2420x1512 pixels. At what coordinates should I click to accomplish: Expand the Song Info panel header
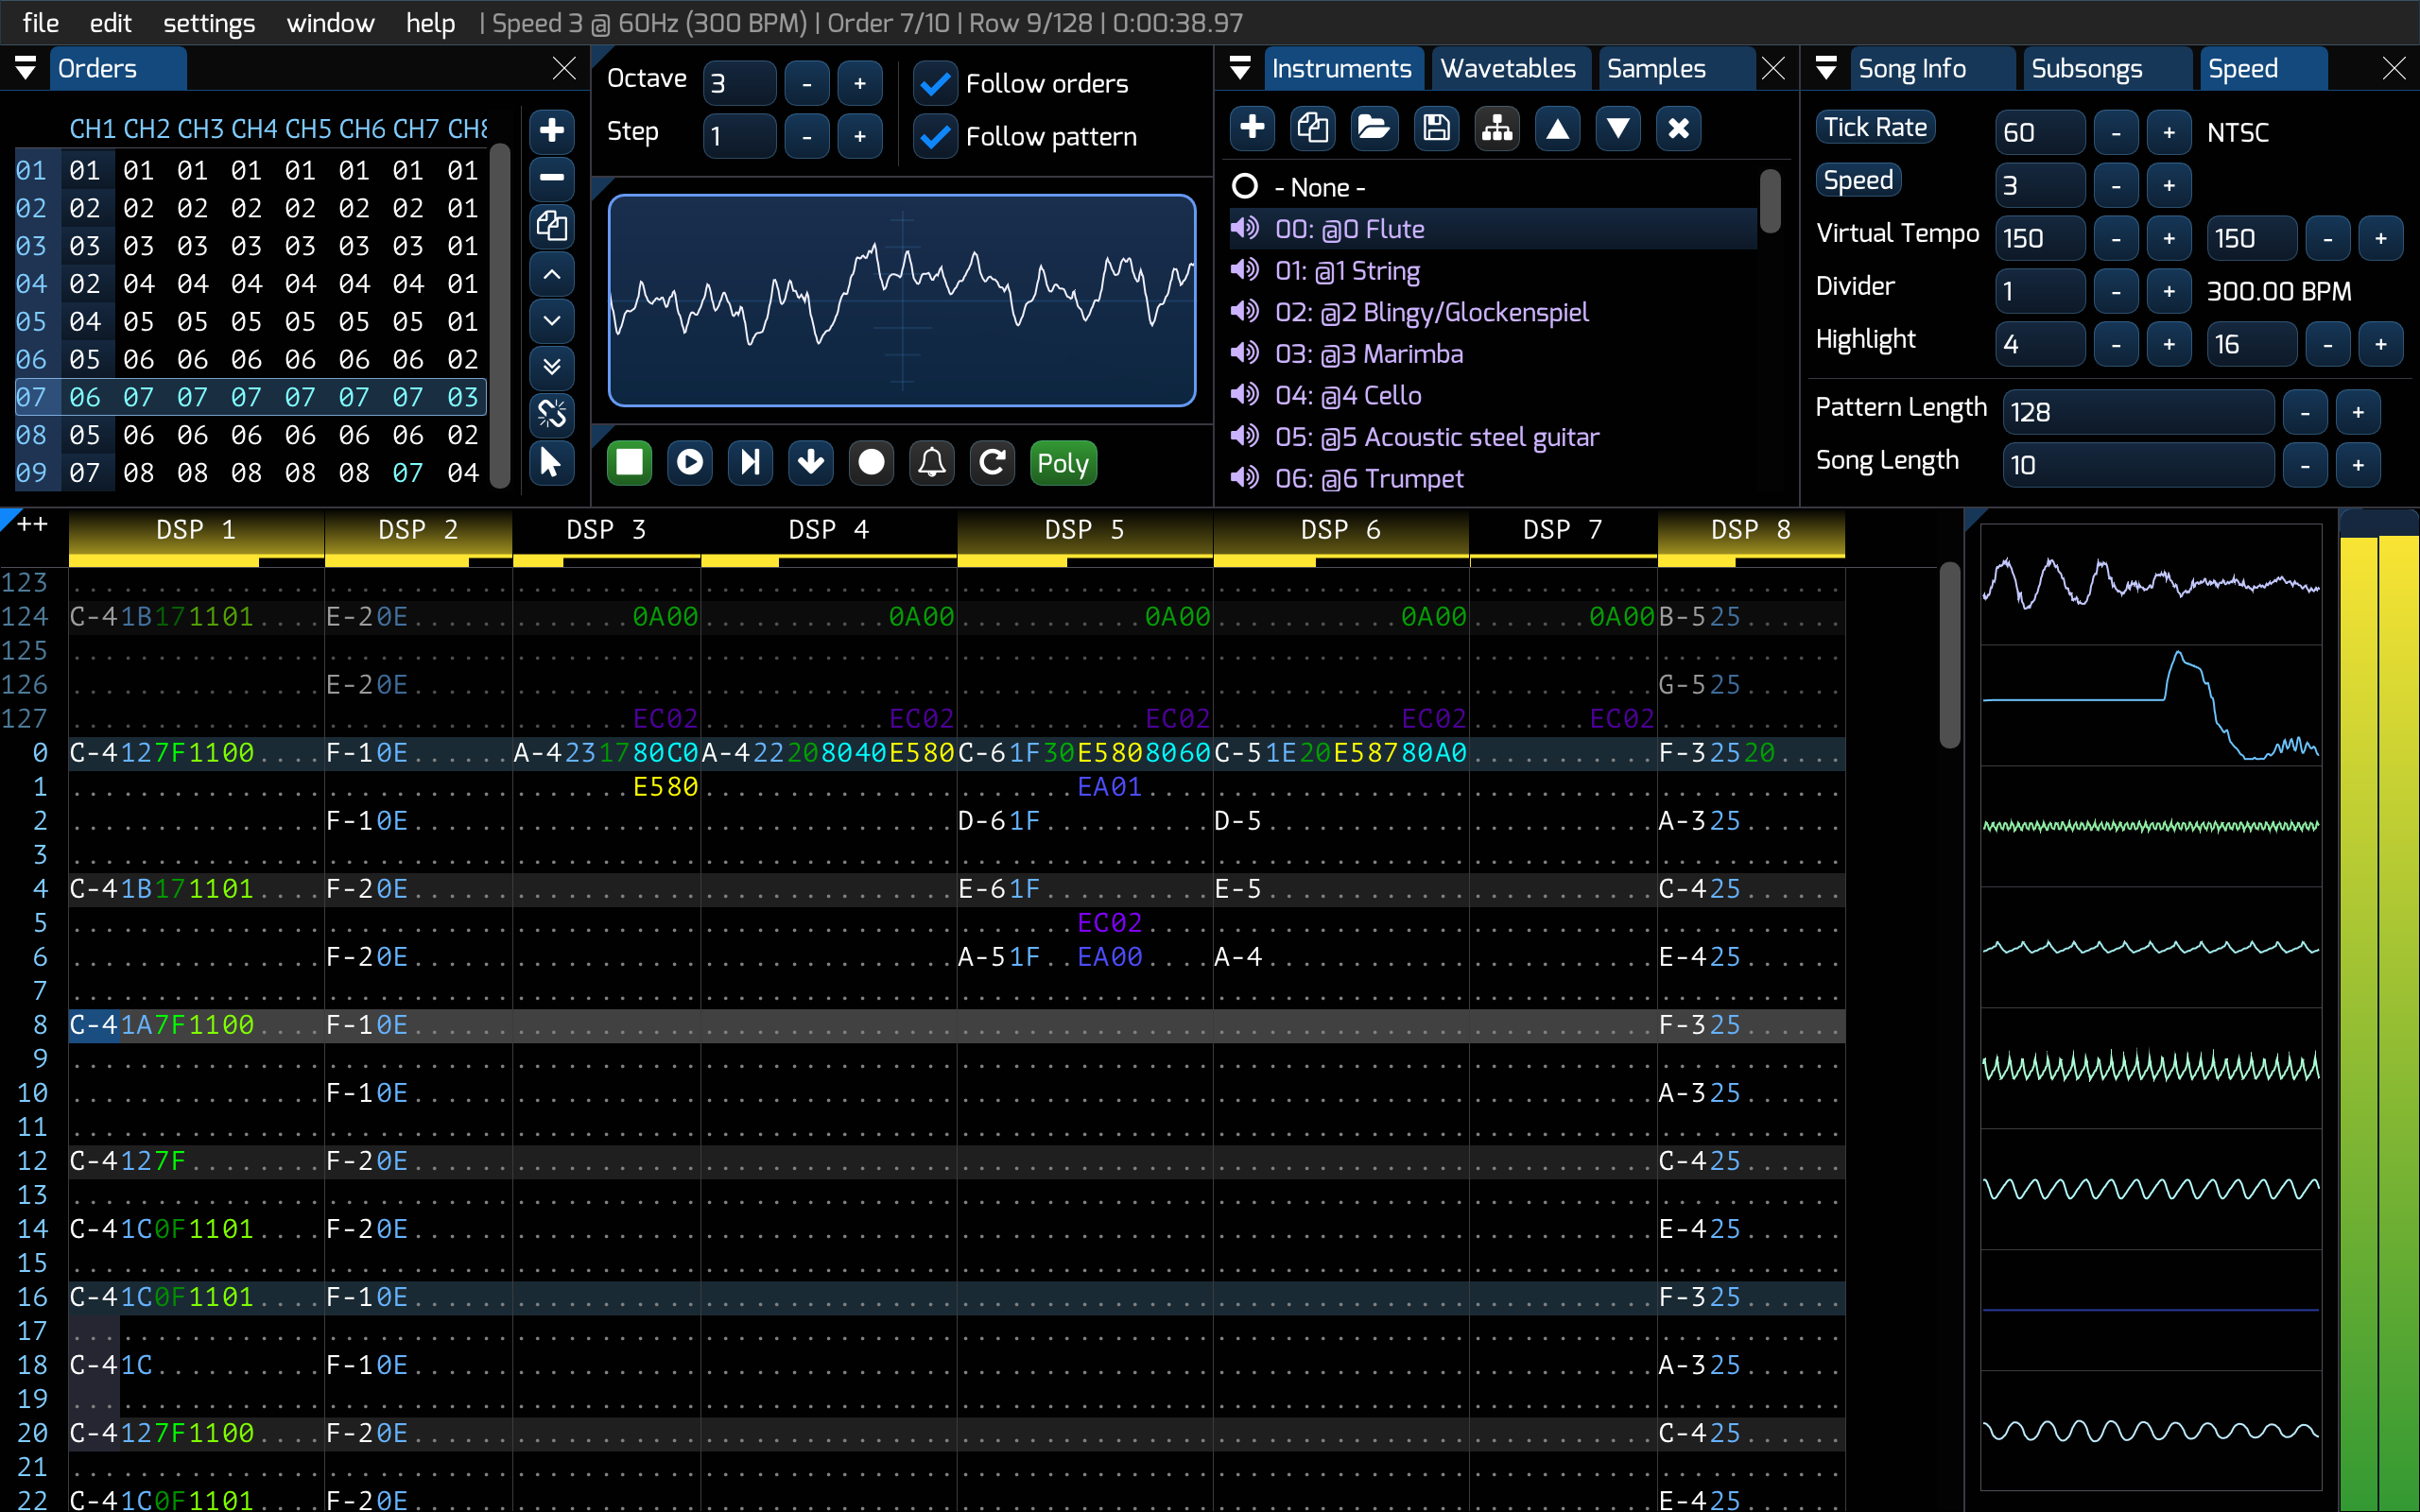tap(1827, 70)
